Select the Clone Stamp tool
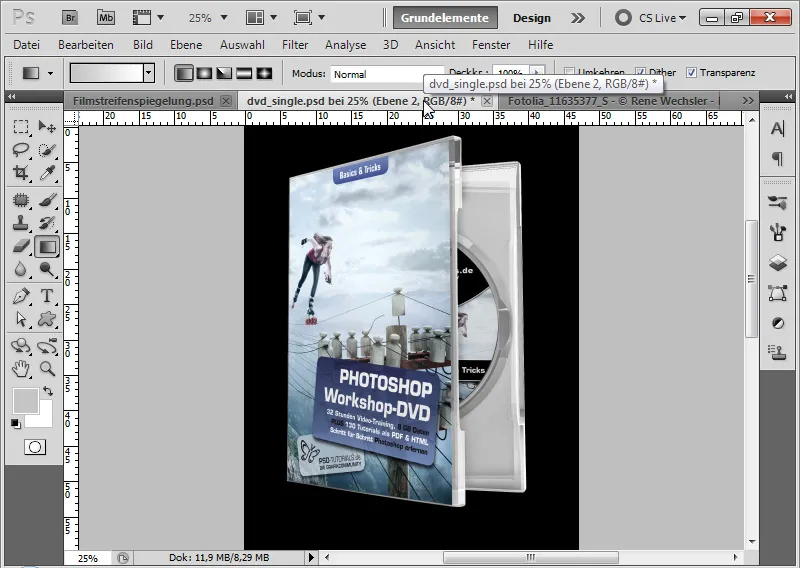Viewport: 800px width, 568px height. click(21, 223)
